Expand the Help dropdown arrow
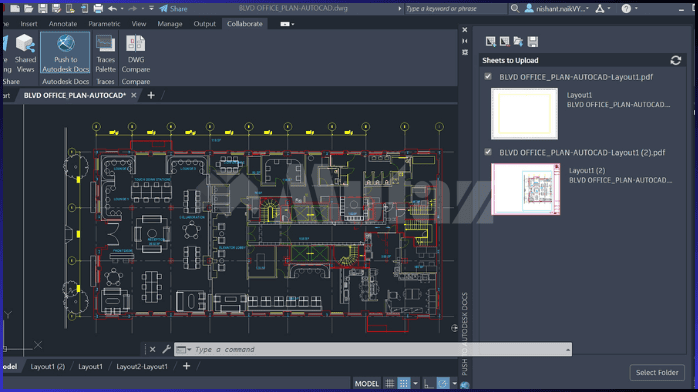 point(636,8)
